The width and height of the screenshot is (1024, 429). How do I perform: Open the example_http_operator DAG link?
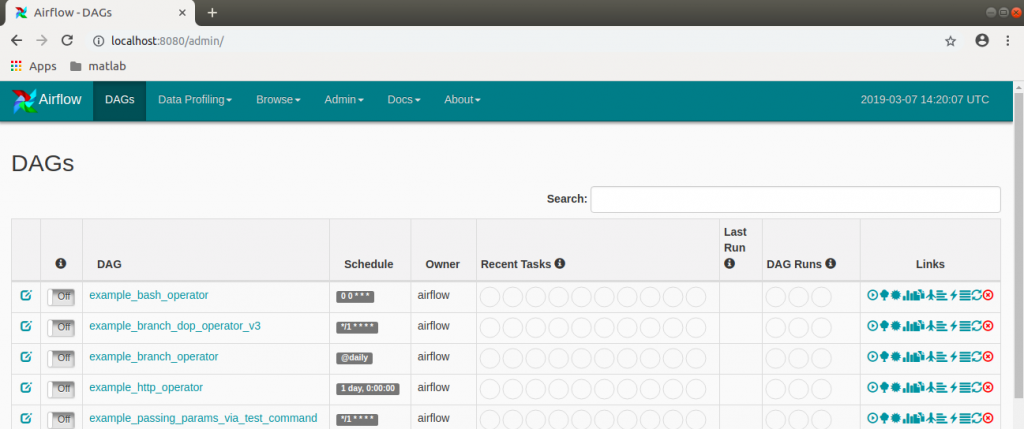146,387
